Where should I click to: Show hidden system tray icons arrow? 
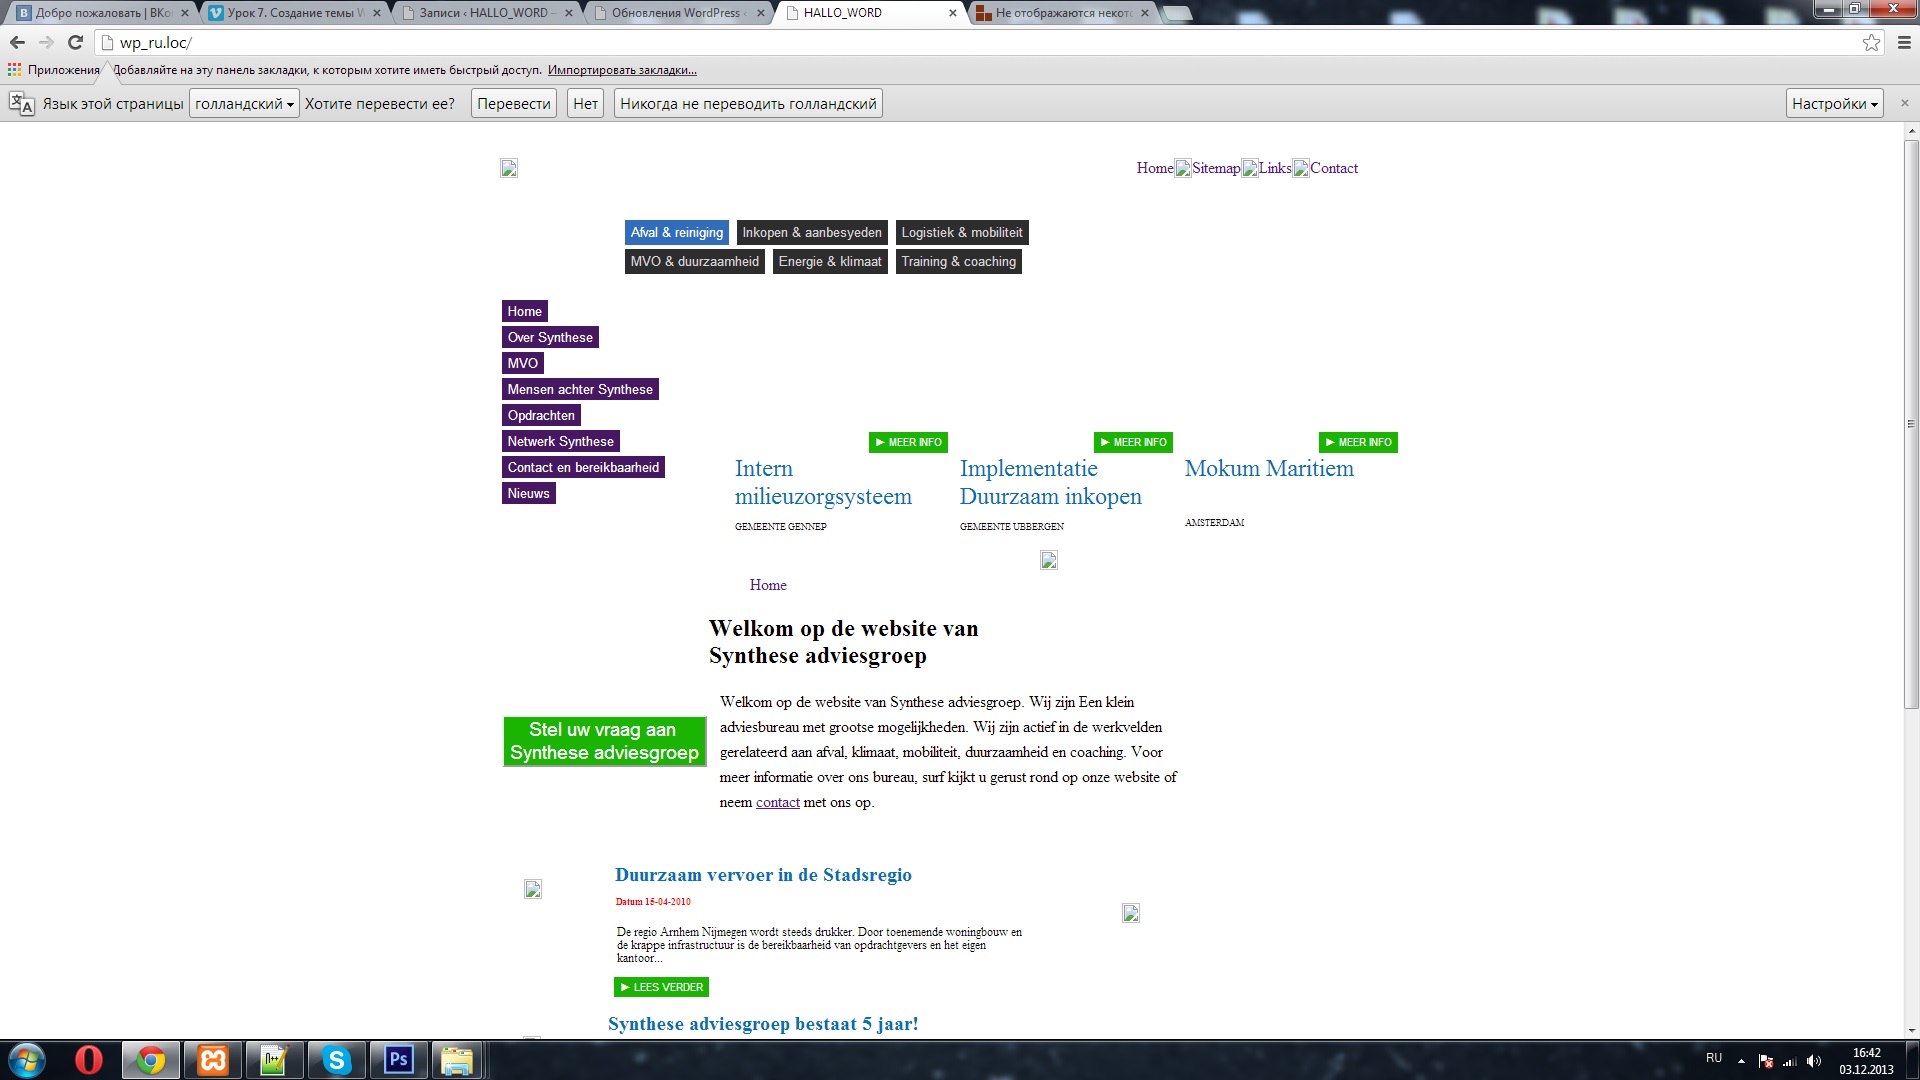click(x=1741, y=1061)
